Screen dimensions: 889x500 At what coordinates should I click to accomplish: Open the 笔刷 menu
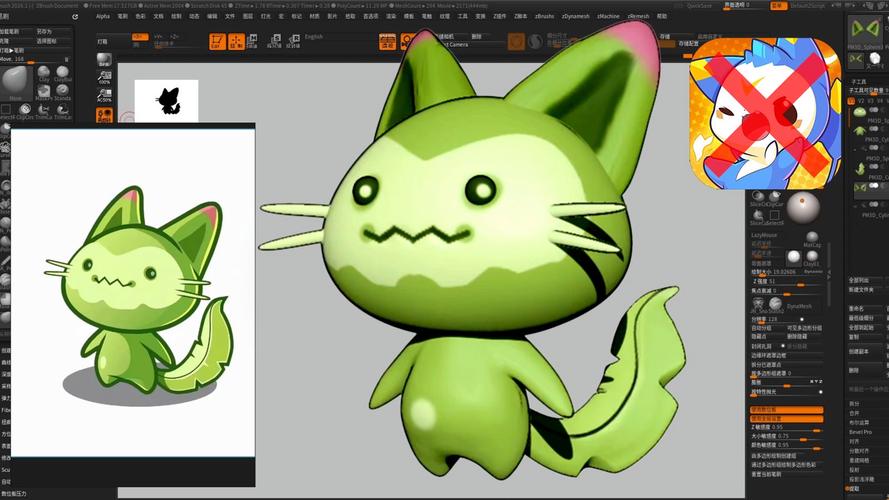pos(122,16)
